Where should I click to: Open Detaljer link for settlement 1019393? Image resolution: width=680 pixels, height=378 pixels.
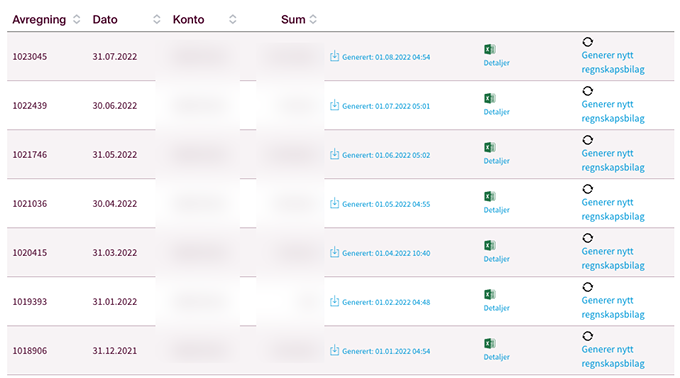click(x=497, y=308)
